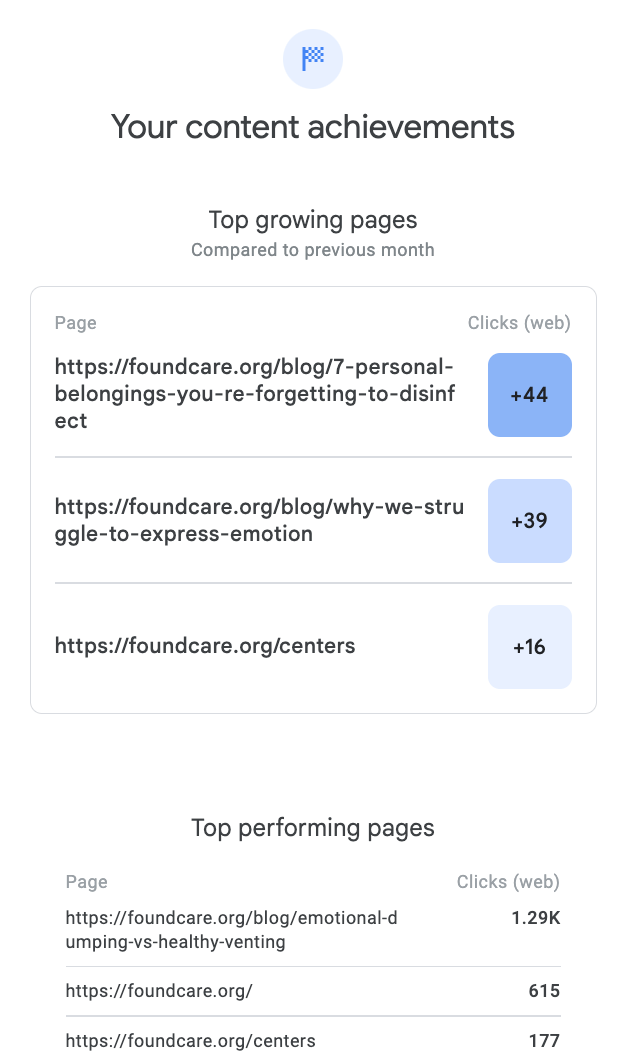Open the 7-personal-belongings blog page link
This screenshot has height=1062, width=628.
click(255, 394)
